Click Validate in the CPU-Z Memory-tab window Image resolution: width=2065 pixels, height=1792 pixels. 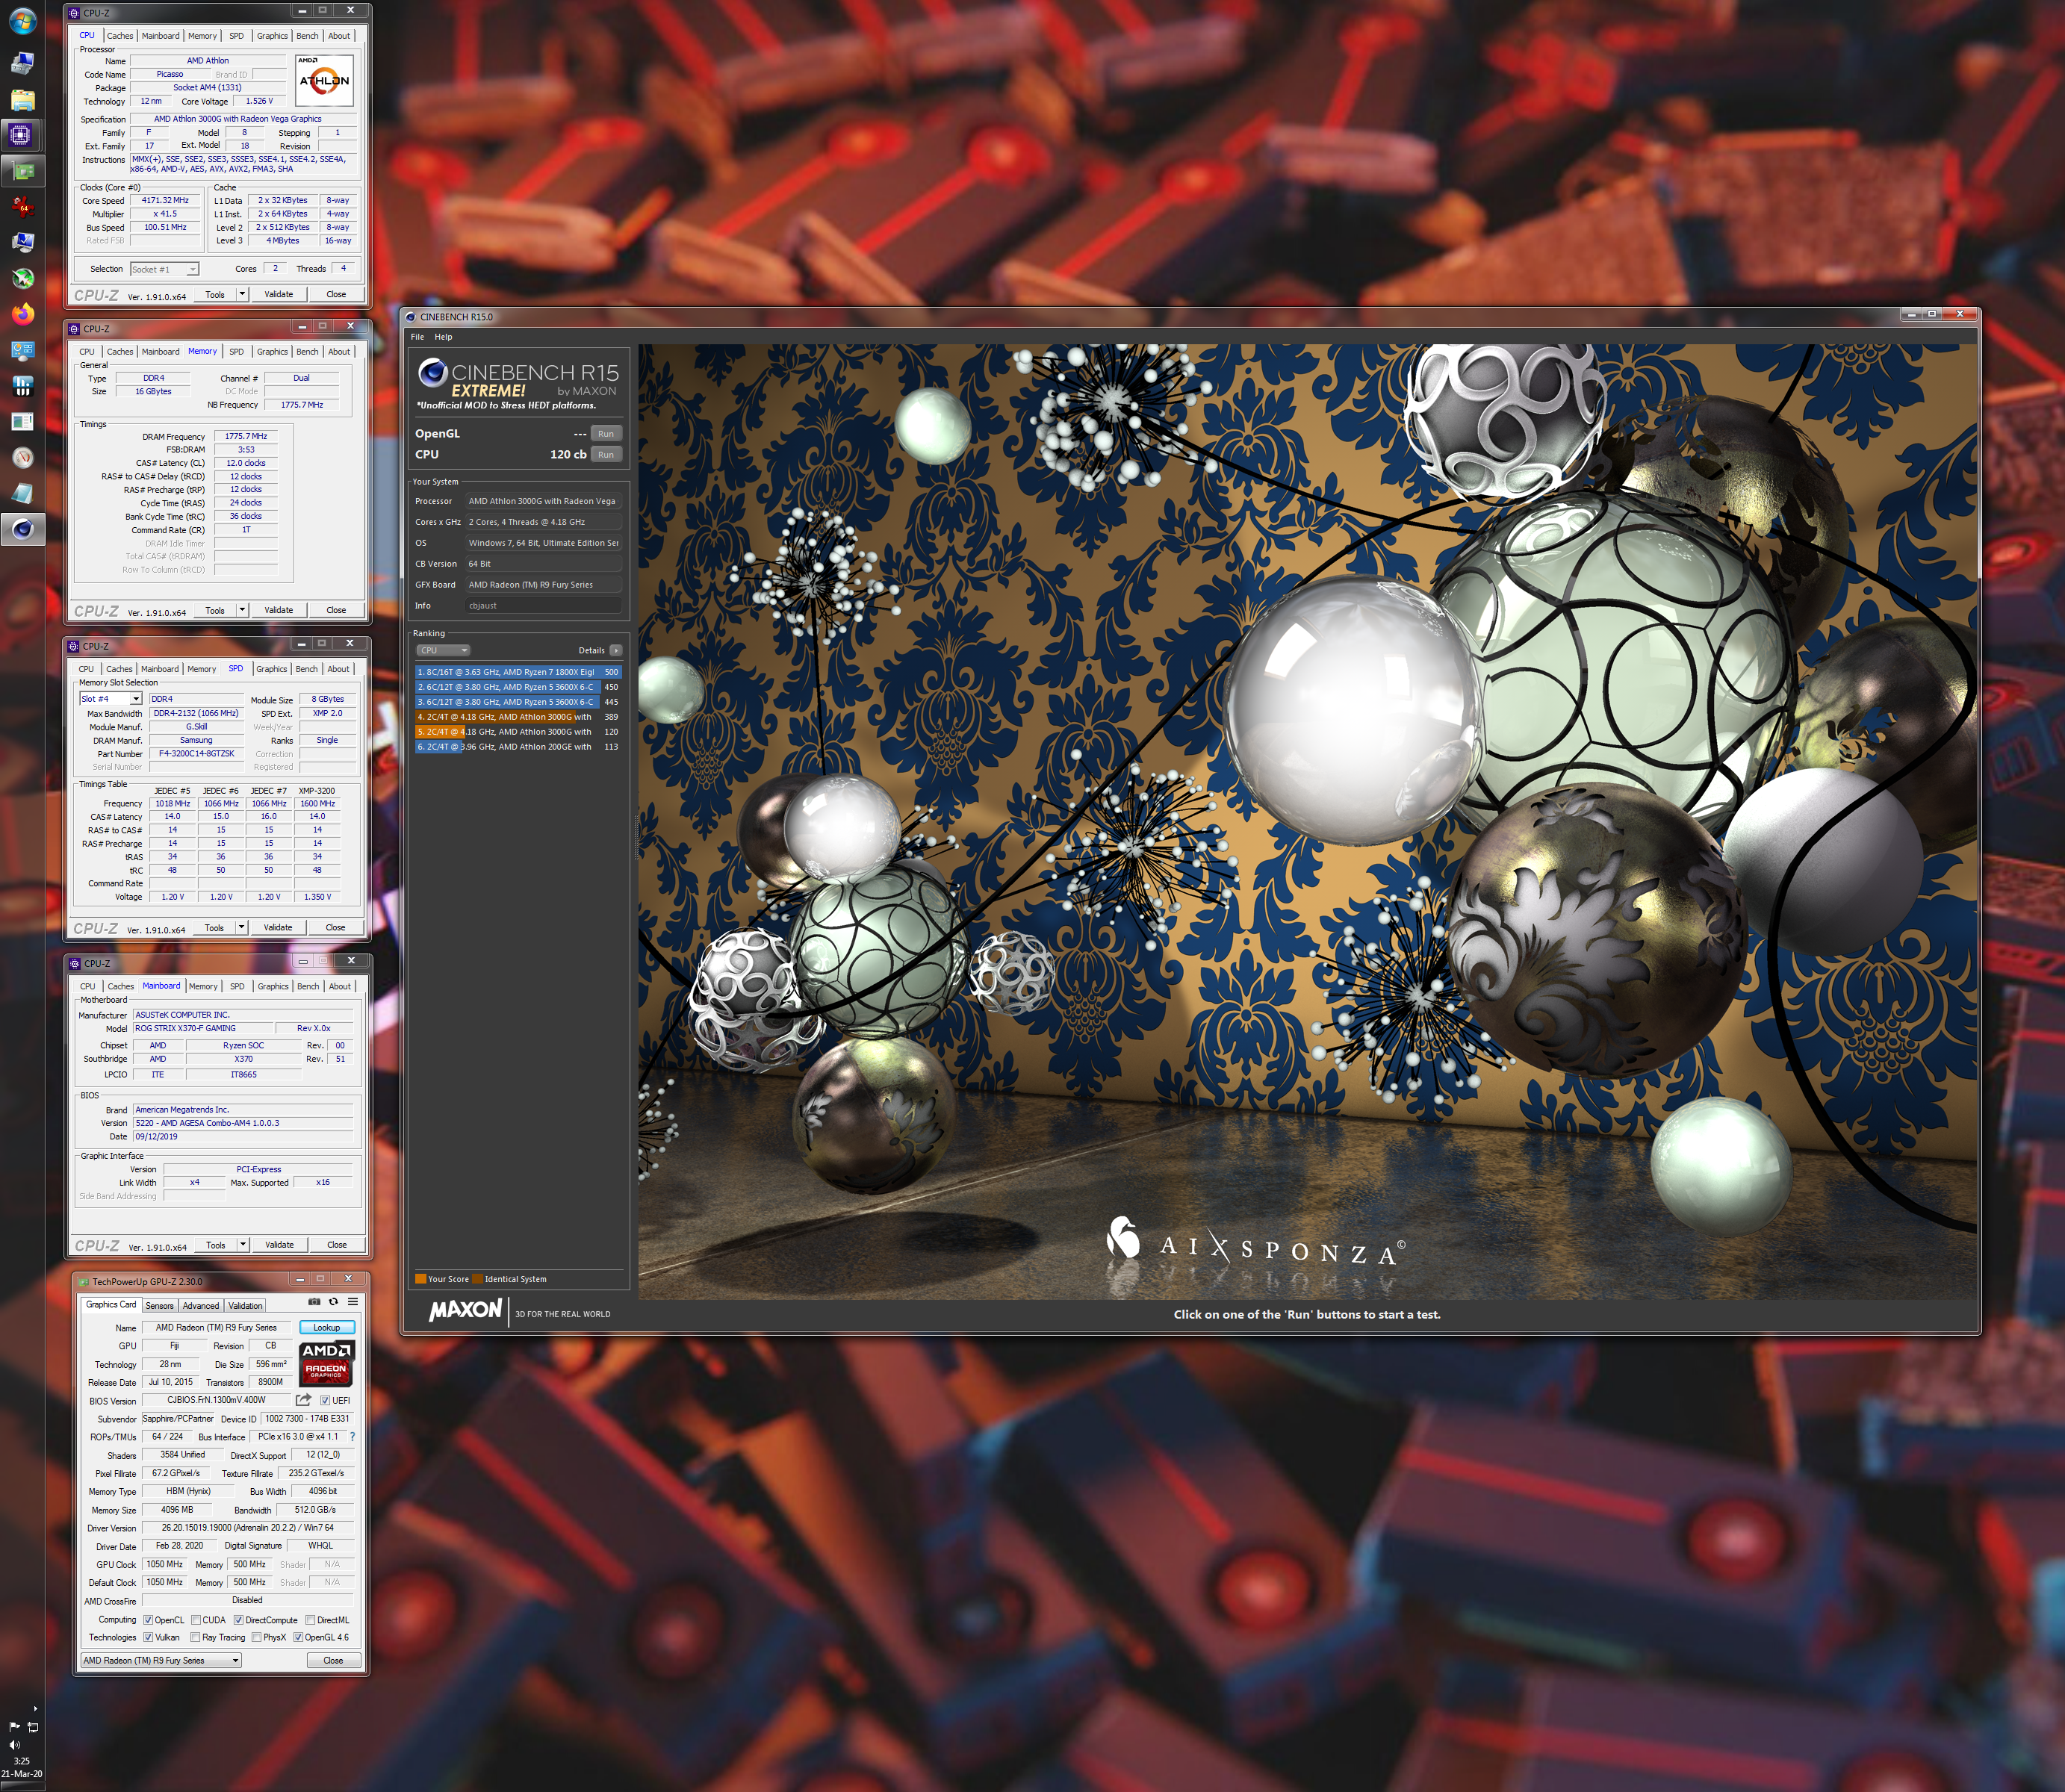(279, 610)
